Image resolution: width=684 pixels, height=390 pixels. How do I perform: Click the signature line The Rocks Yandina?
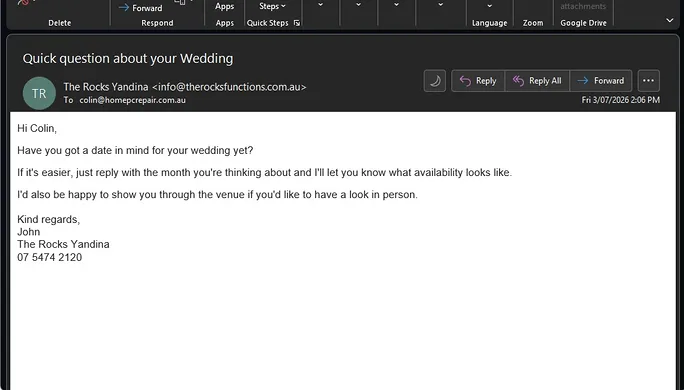click(x=63, y=244)
